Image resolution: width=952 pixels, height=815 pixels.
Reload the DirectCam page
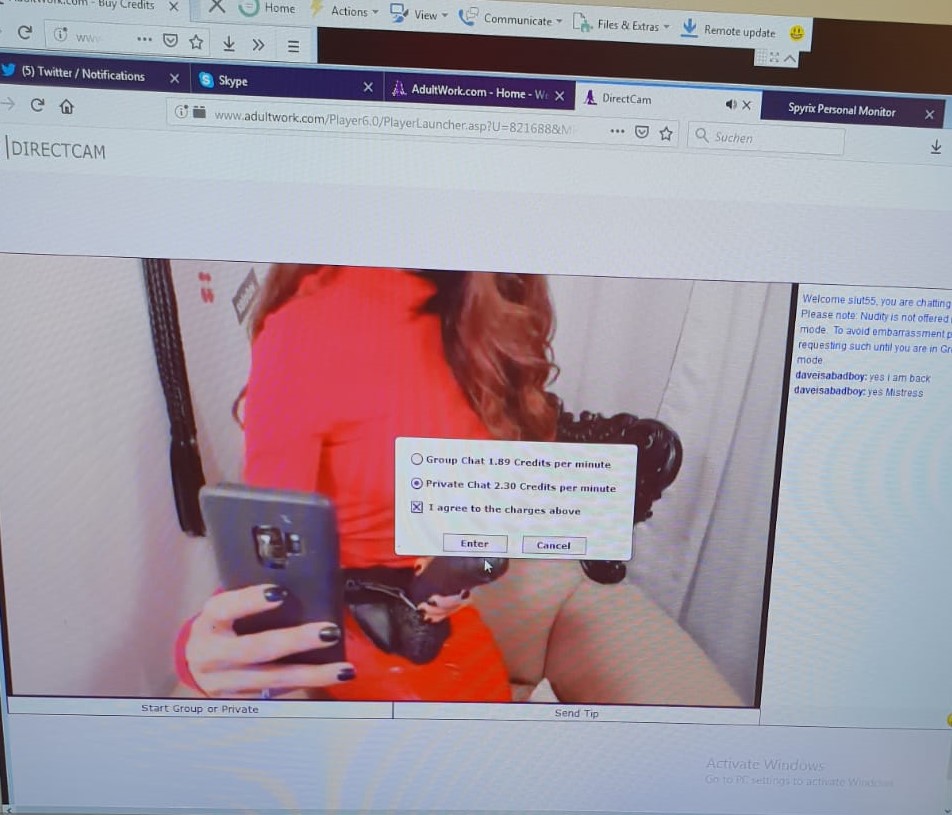(x=37, y=105)
